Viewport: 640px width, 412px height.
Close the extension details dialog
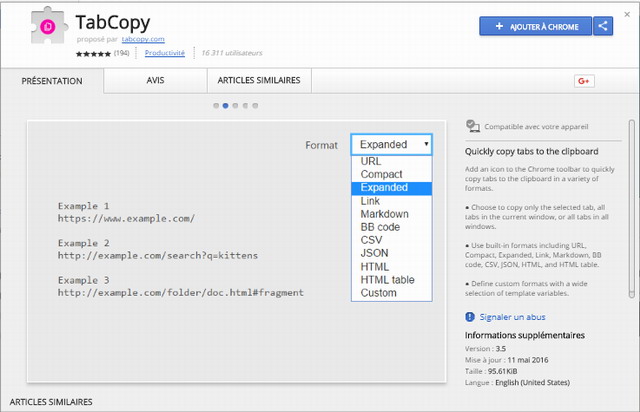(627, 15)
